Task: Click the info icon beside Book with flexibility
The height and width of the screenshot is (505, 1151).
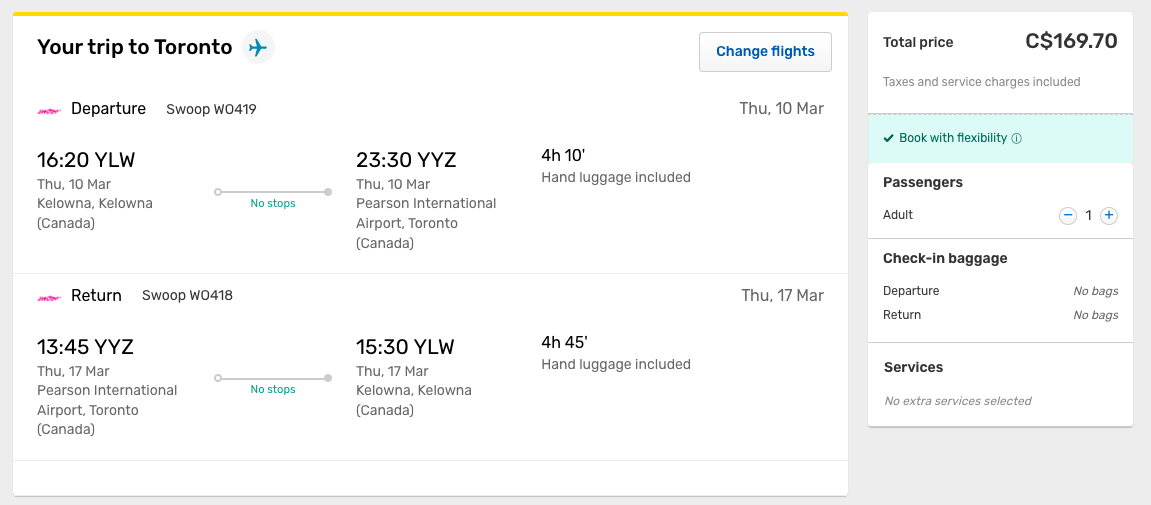Action: pos(1017,139)
